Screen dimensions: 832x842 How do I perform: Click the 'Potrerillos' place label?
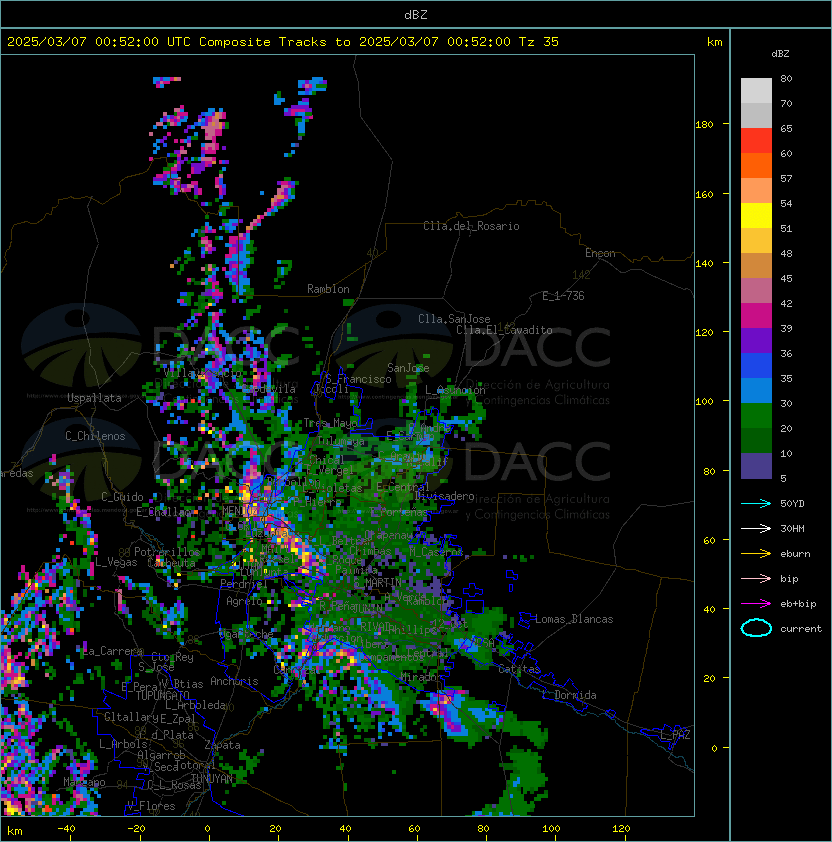point(167,552)
